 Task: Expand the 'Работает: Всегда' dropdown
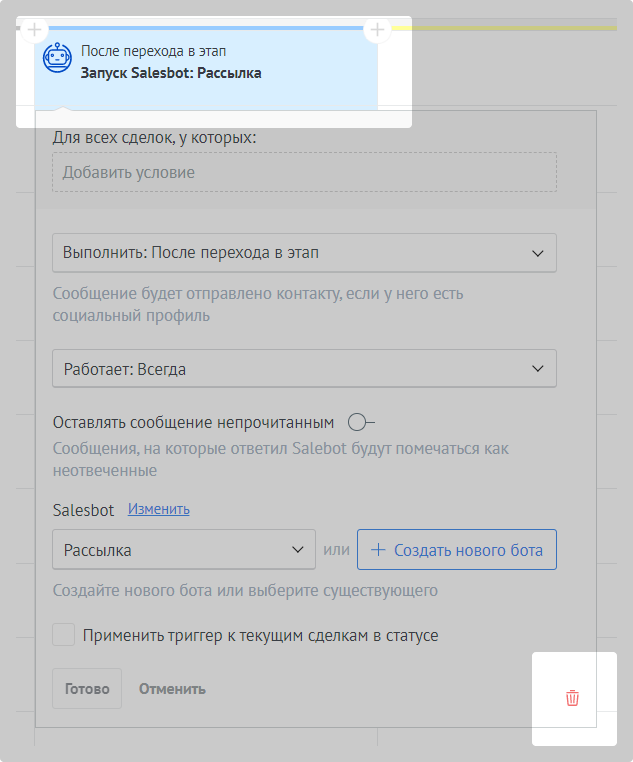pyautogui.click(x=304, y=369)
